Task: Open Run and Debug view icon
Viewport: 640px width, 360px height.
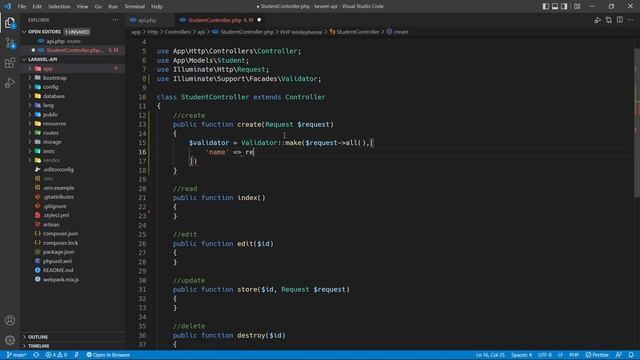Action: 10,83
